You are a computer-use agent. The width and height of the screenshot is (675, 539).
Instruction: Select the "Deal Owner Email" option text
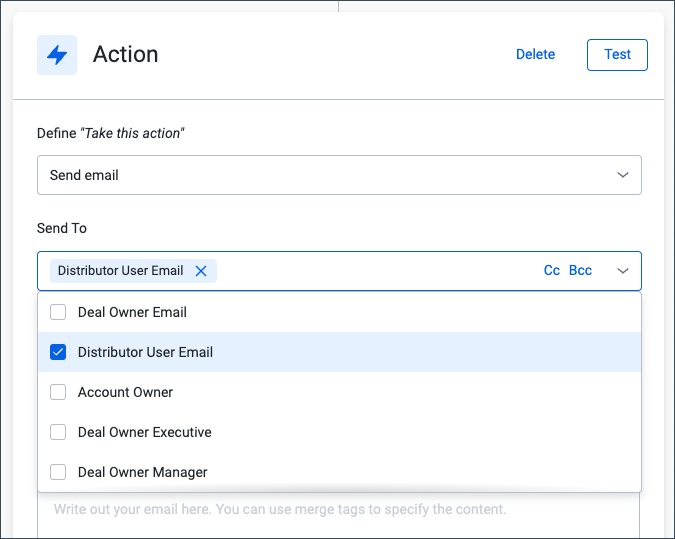pyautogui.click(x=132, y=312)
